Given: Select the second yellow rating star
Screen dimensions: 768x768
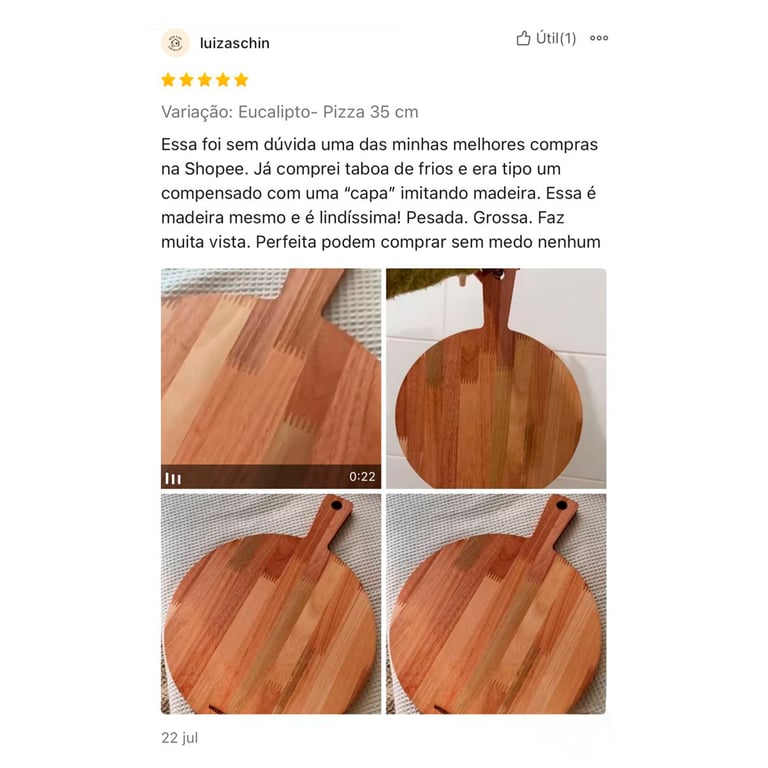Looking at the screenshot, I should coord(186,80).
